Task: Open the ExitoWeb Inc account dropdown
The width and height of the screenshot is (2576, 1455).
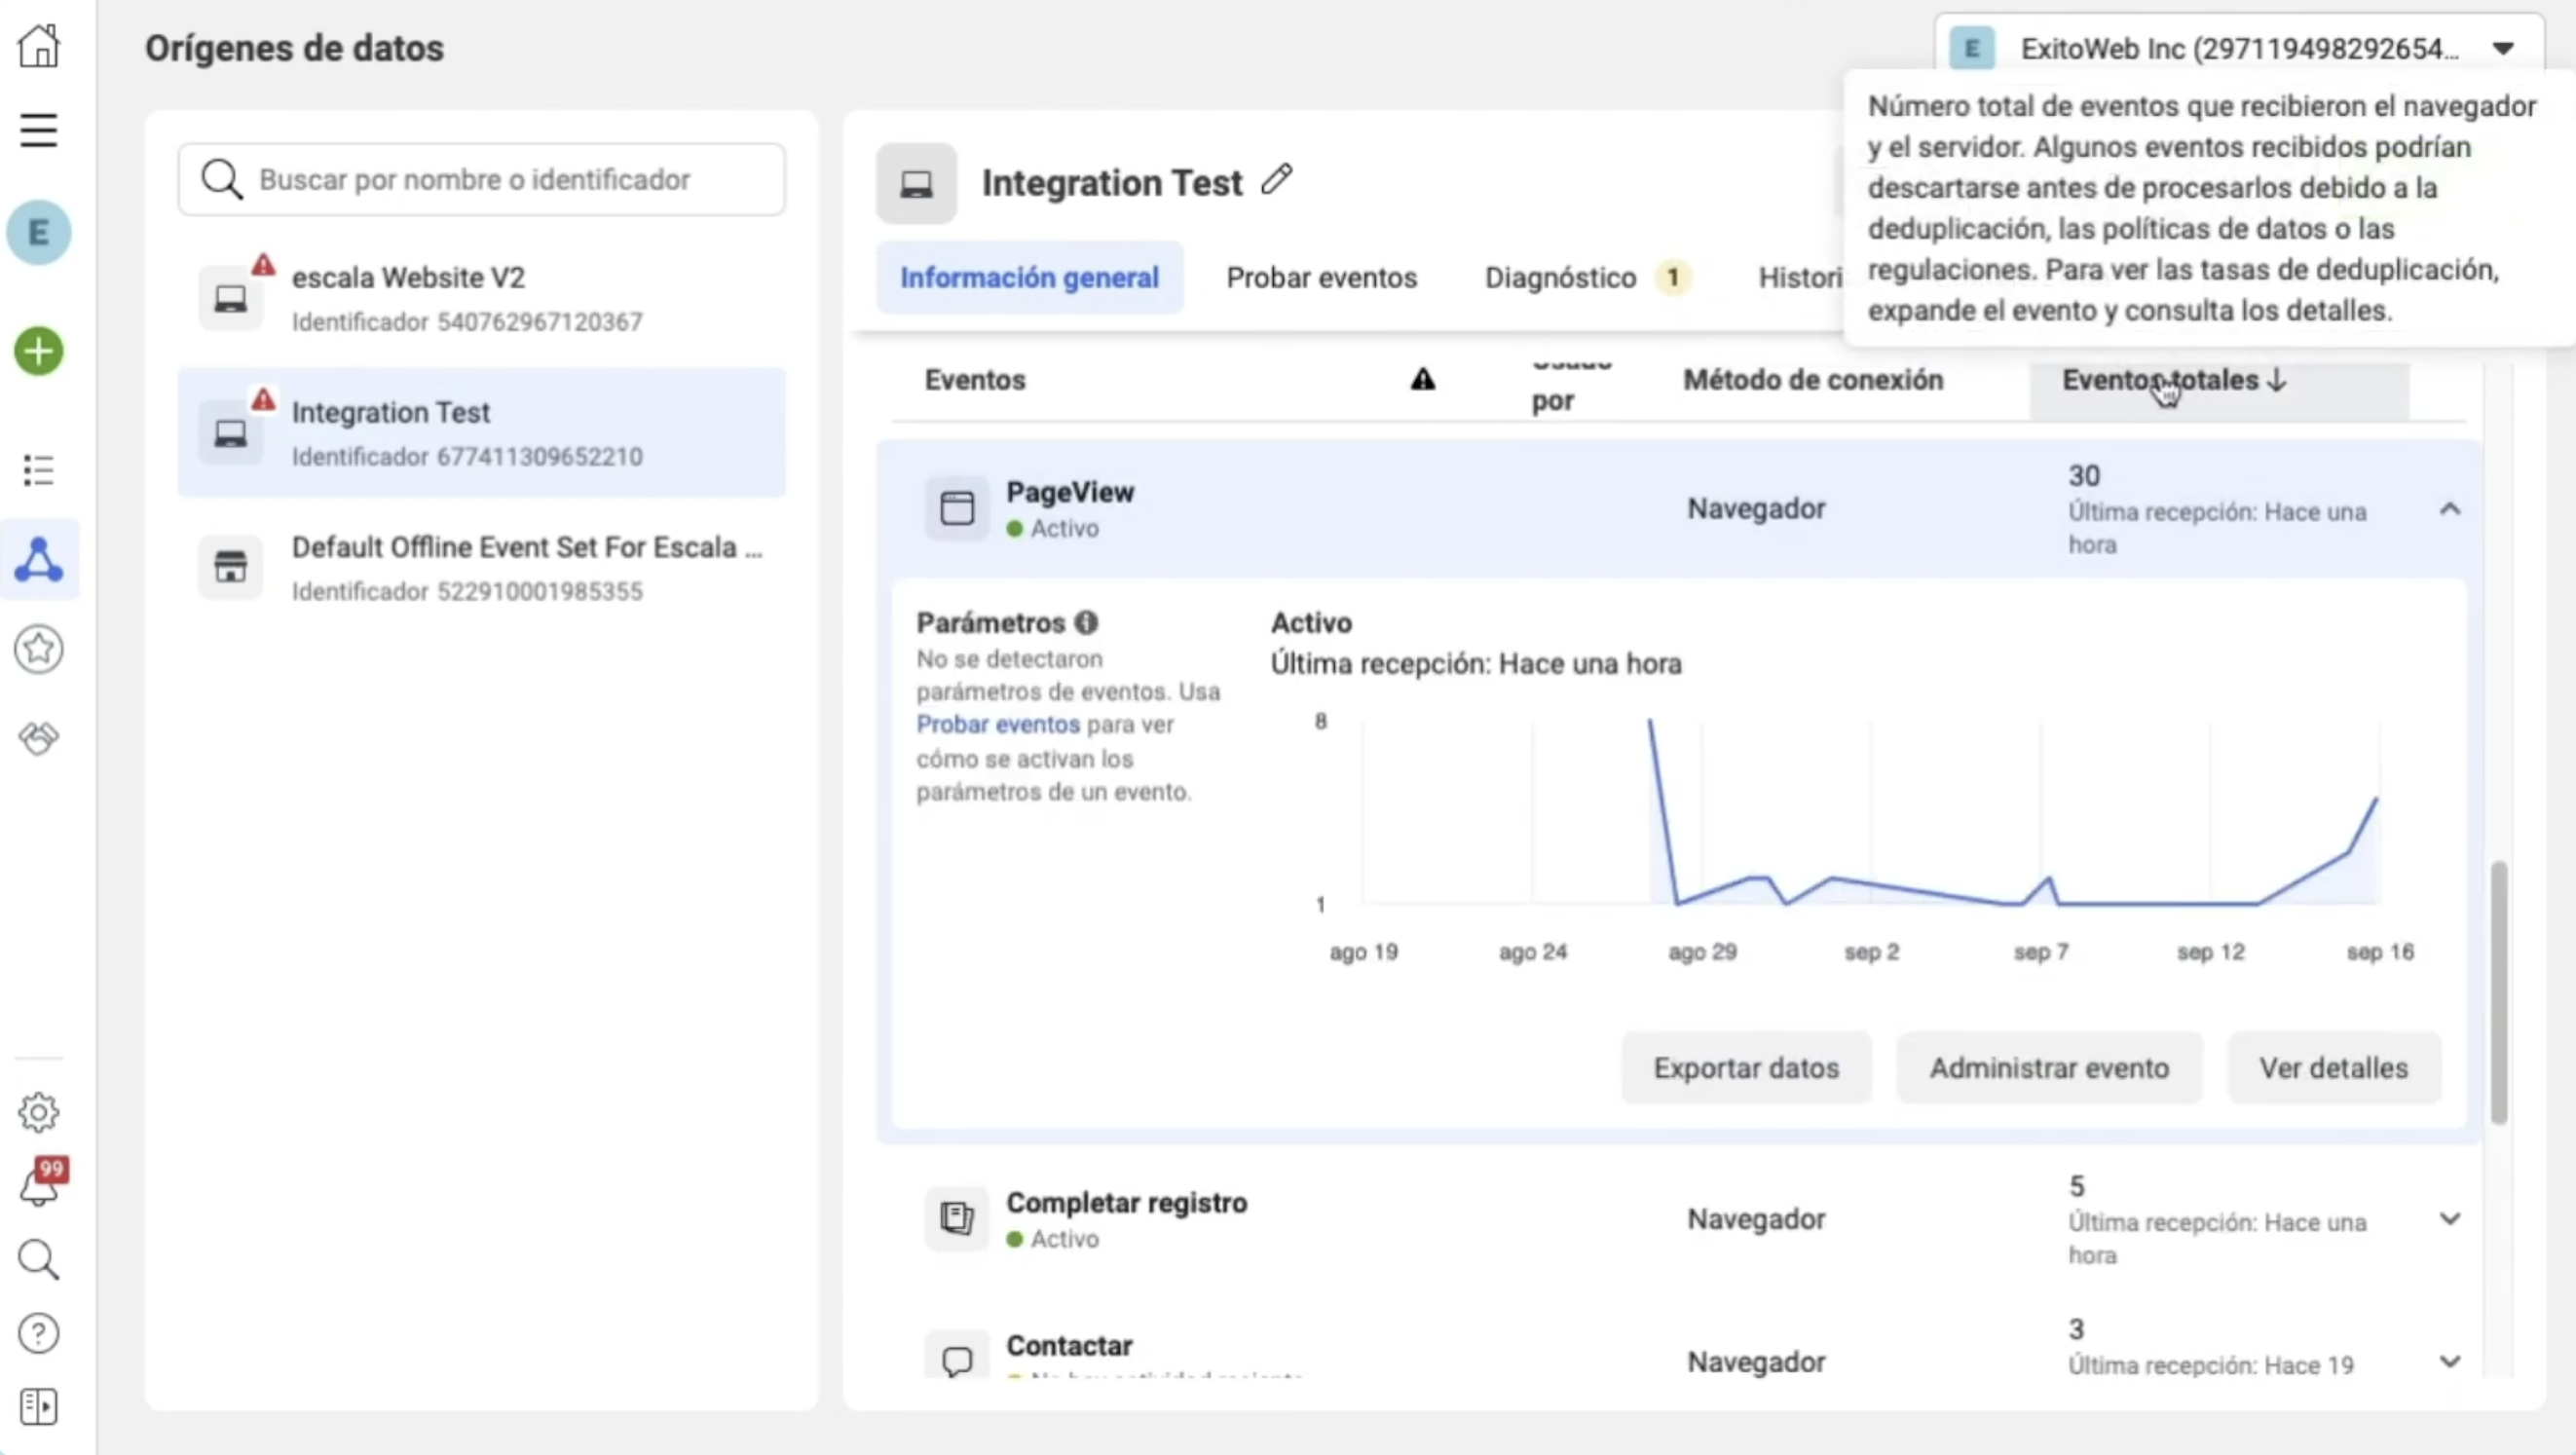Action: coord(2239,48)
